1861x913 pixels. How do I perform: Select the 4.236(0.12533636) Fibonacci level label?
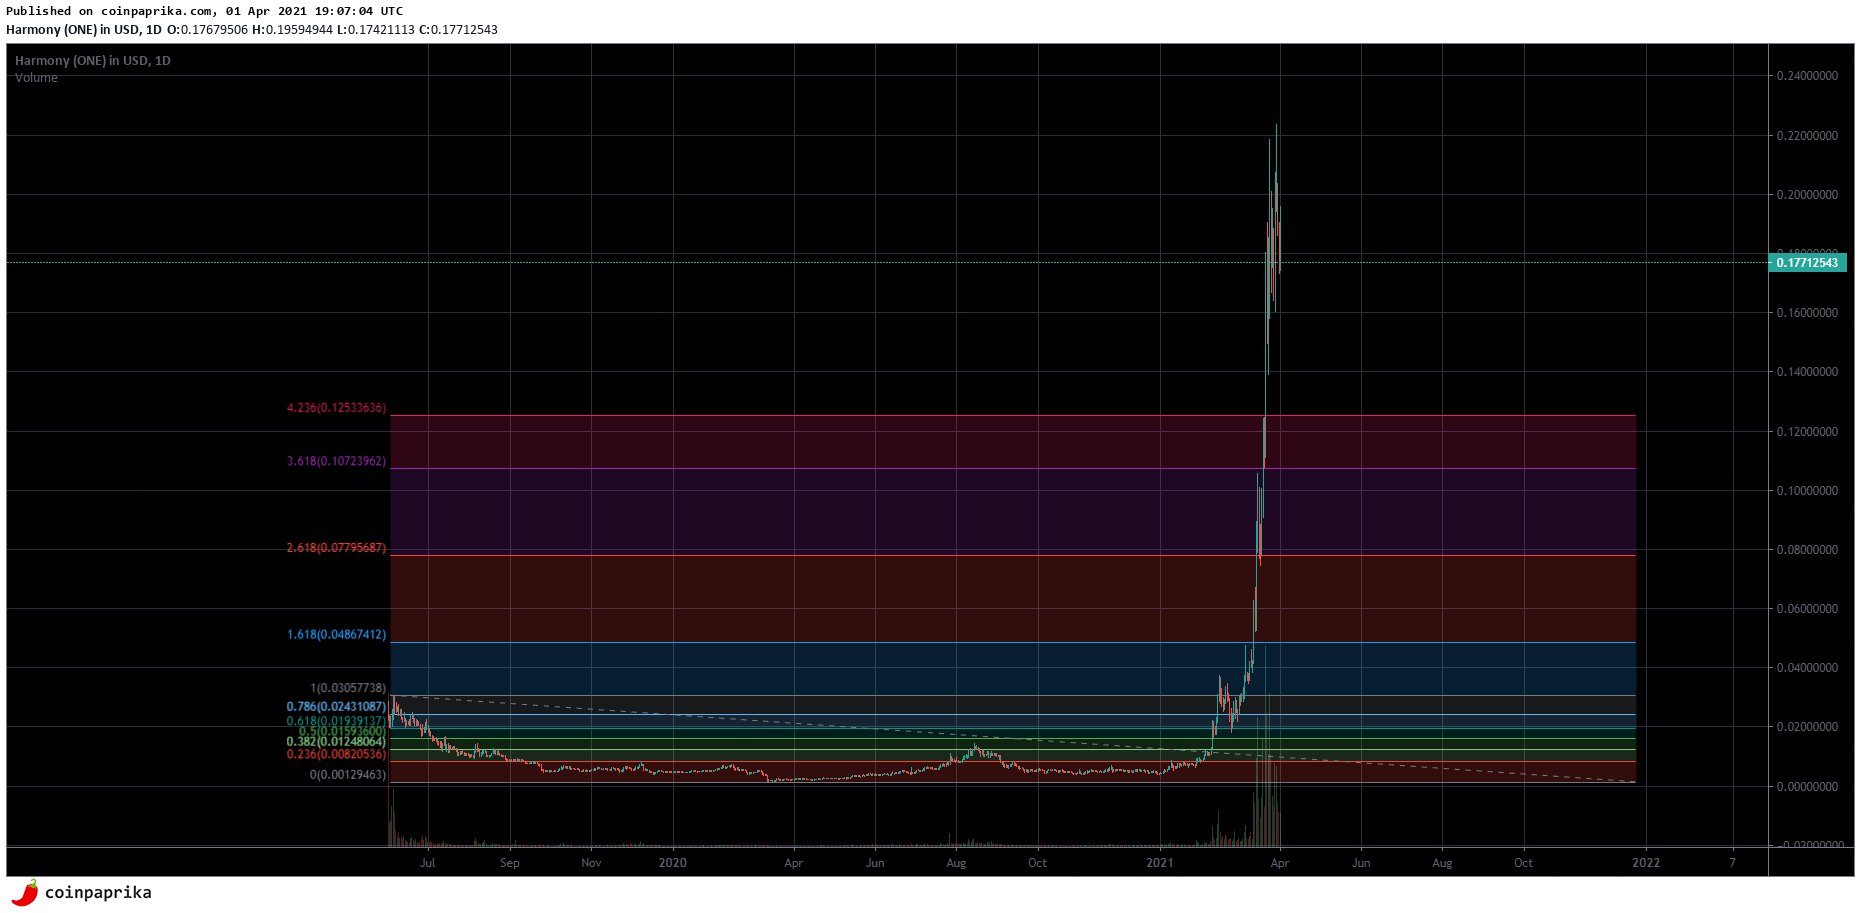[x=336, y=408]
